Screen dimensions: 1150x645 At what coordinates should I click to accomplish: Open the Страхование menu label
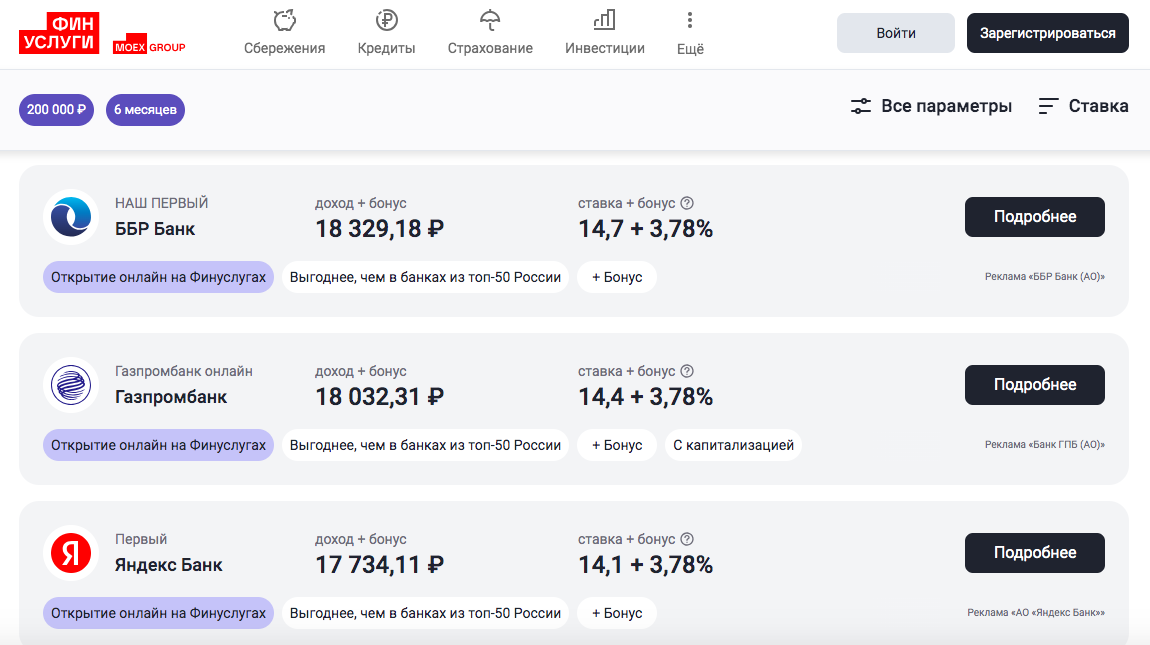pos(490,48)
